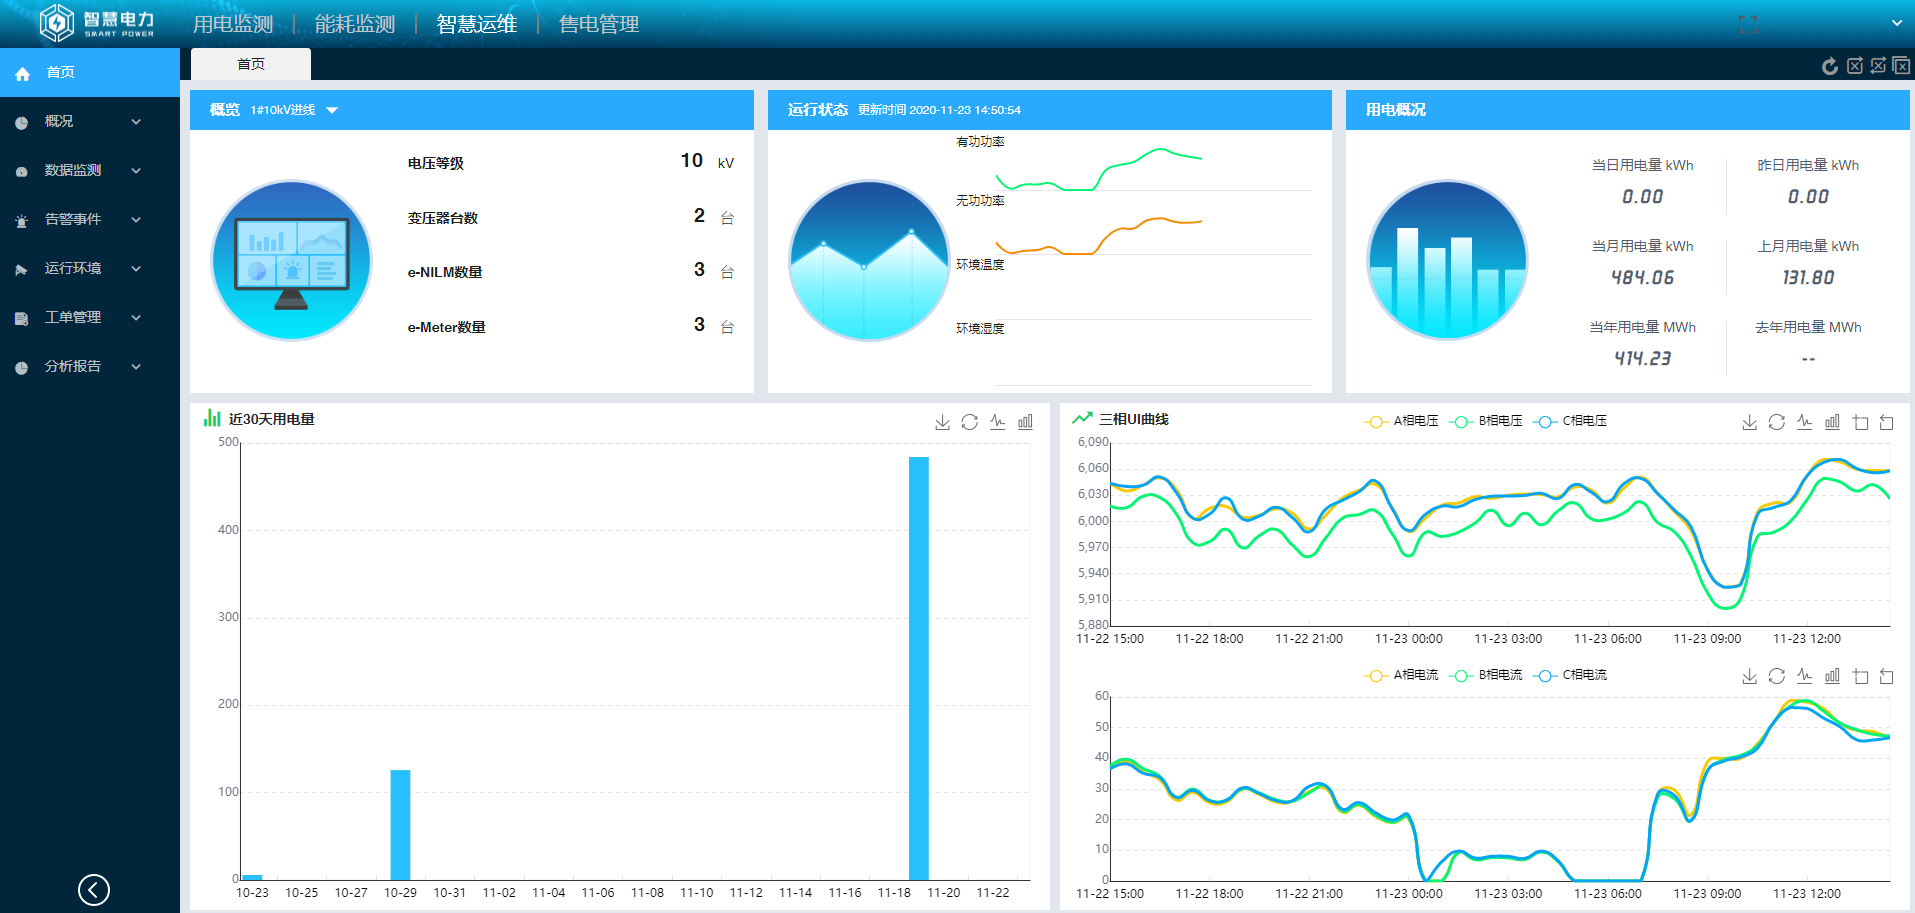Switch 近30天用电量 chart to line view
The image size is (1915, 913).
(997, 422)
